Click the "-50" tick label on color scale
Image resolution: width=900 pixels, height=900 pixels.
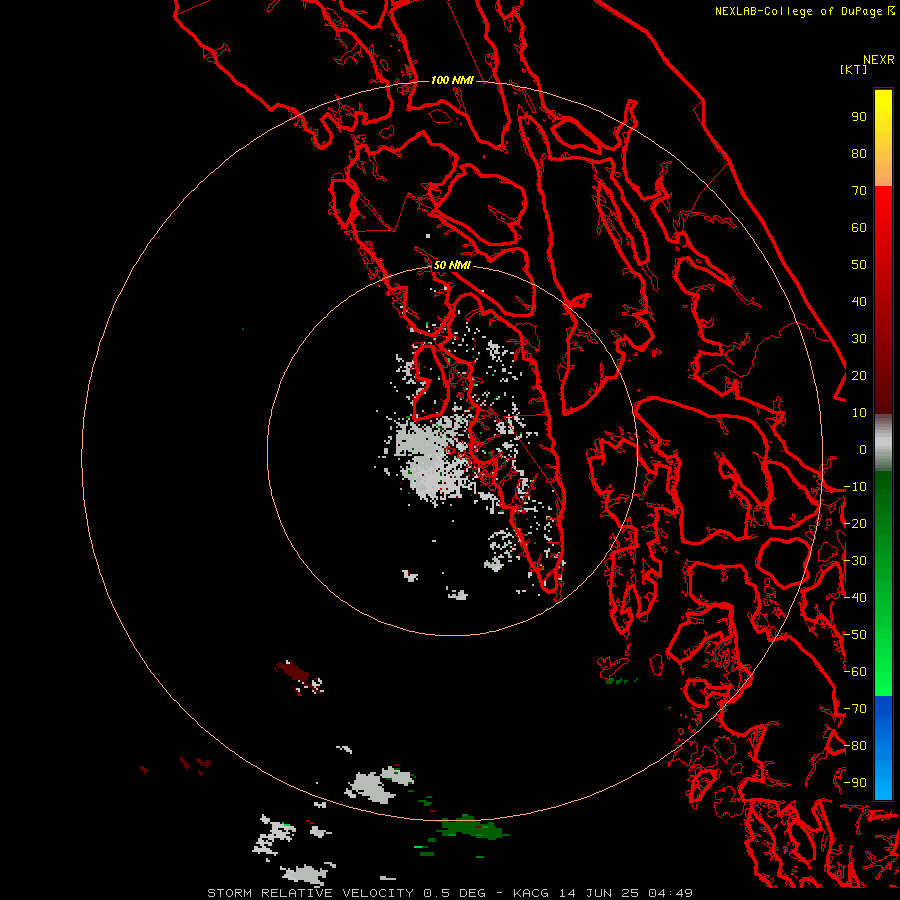coord(855,635)
